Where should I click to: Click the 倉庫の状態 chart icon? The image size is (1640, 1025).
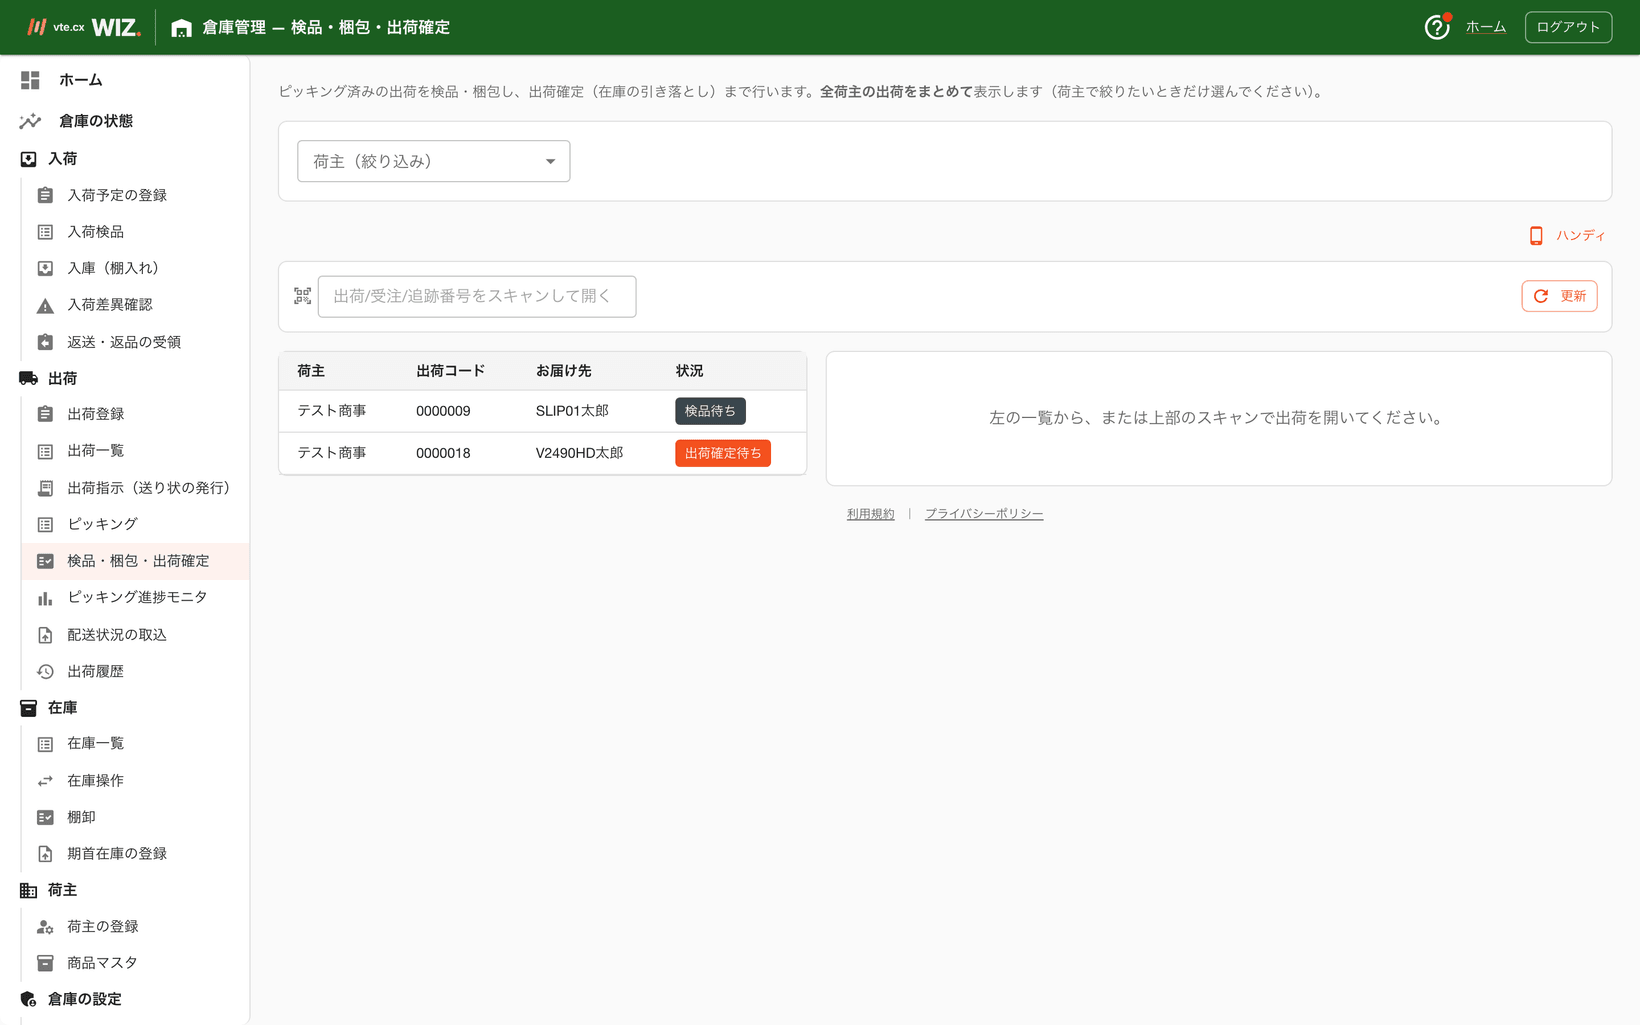[x=30, y=121]
